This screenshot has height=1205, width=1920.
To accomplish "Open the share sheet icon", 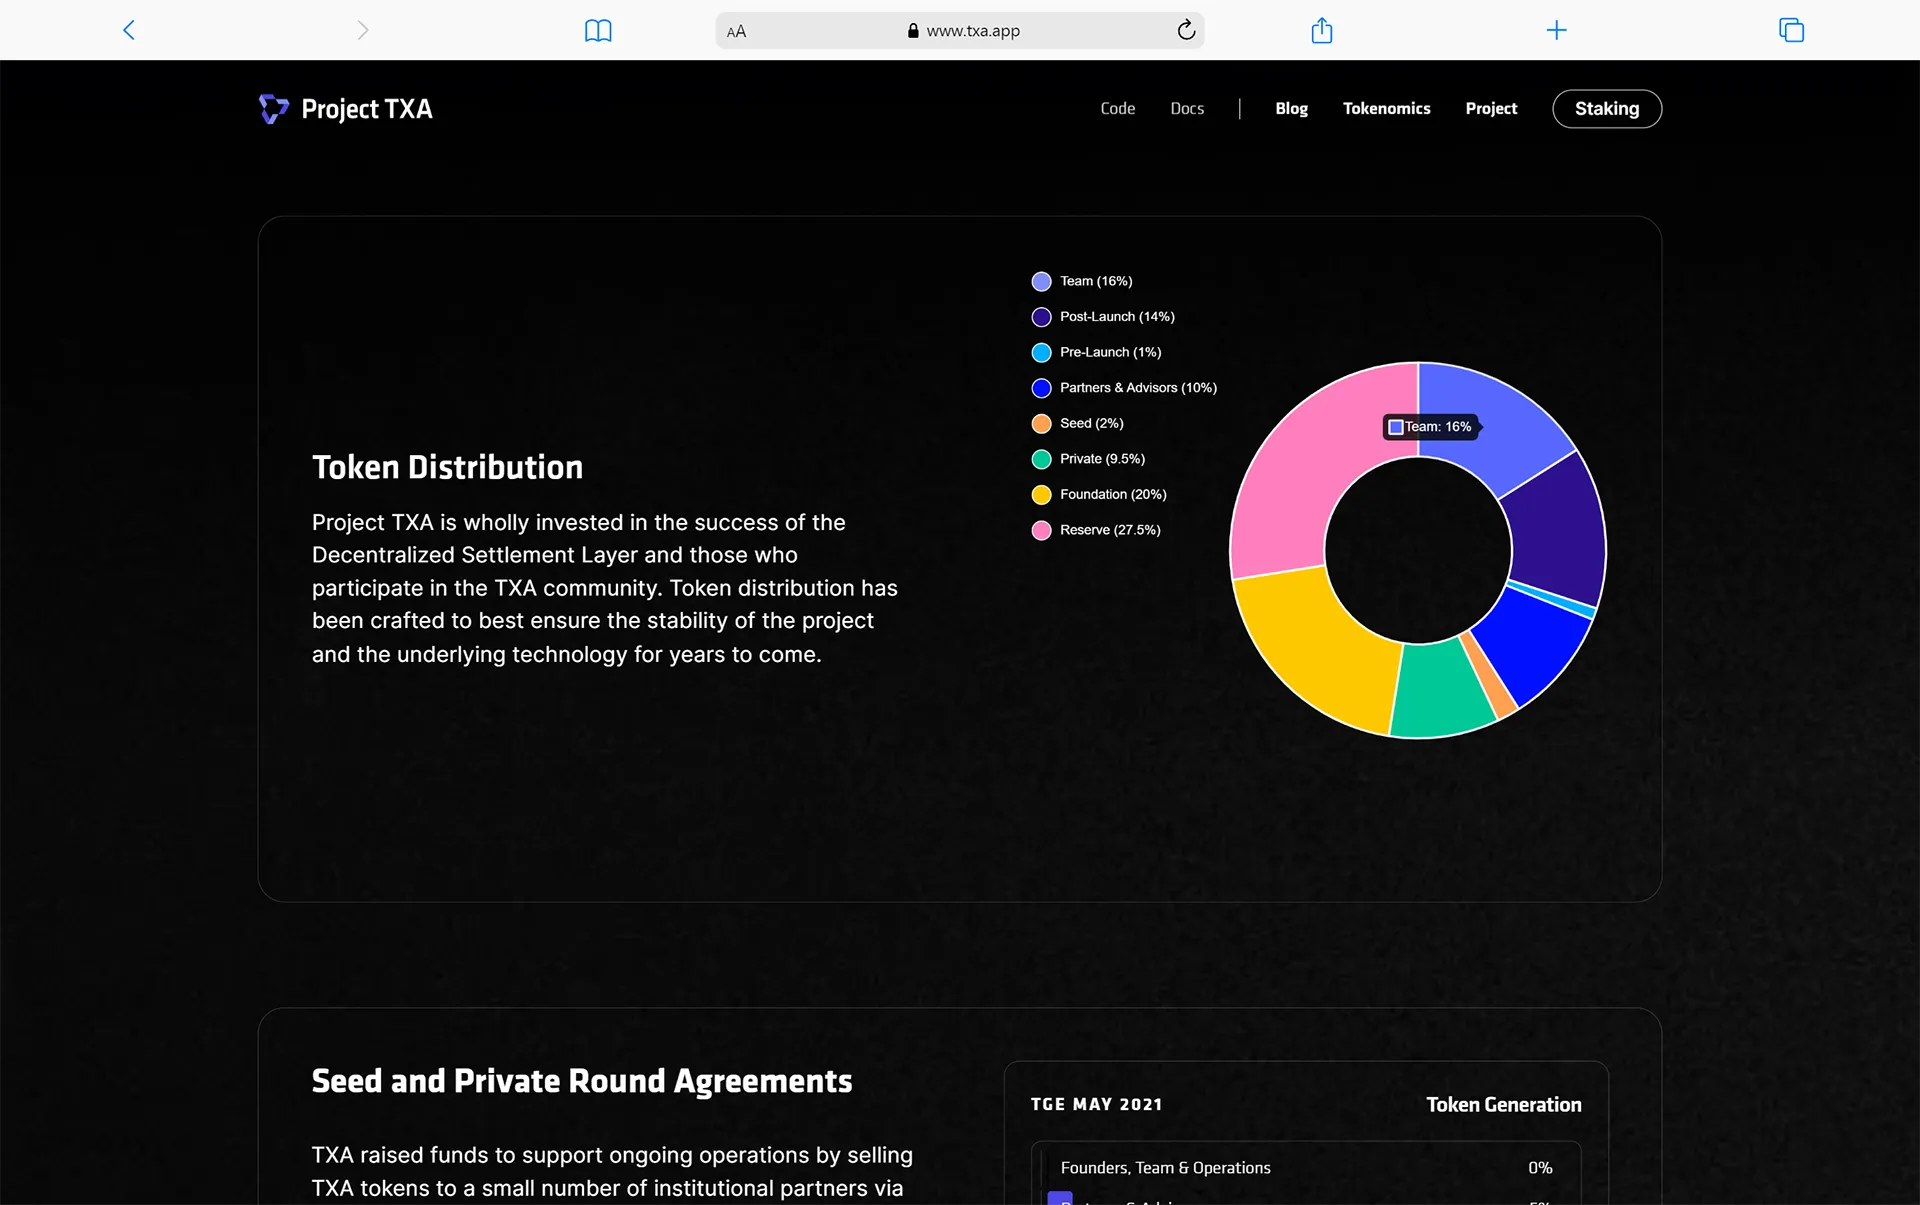I will pyautogui.click(x=1321, y=30).
